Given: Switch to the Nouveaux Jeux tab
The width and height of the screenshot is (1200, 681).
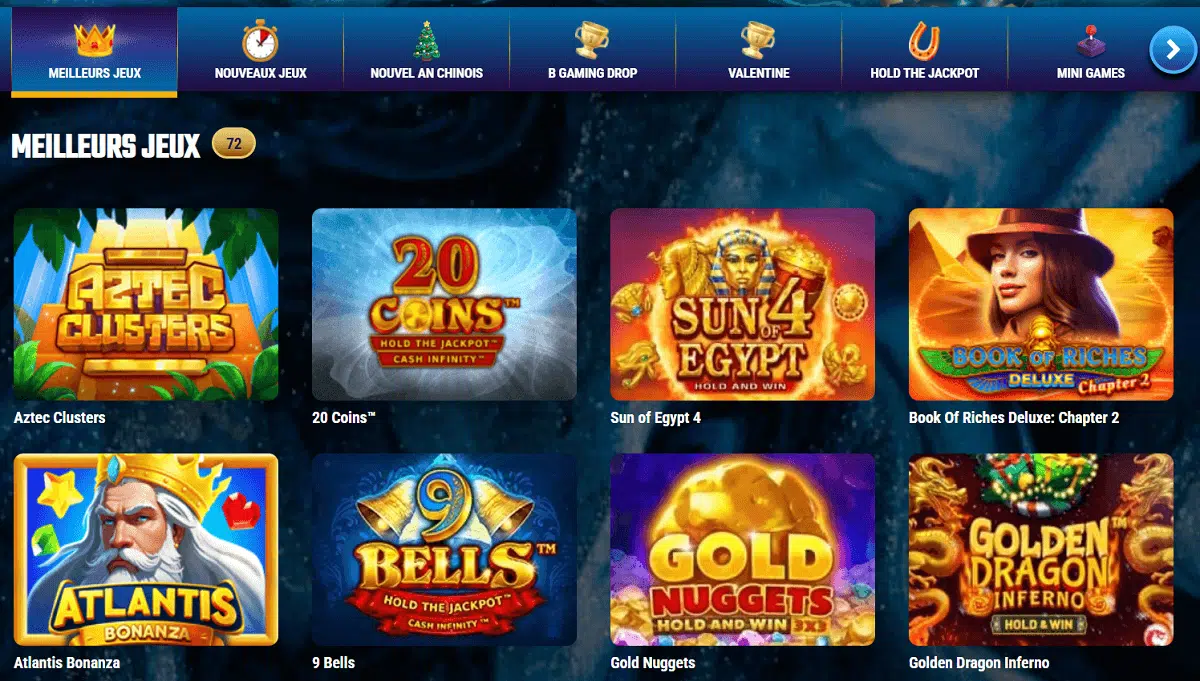Looking at the screenshot, I should pos(260,52).
